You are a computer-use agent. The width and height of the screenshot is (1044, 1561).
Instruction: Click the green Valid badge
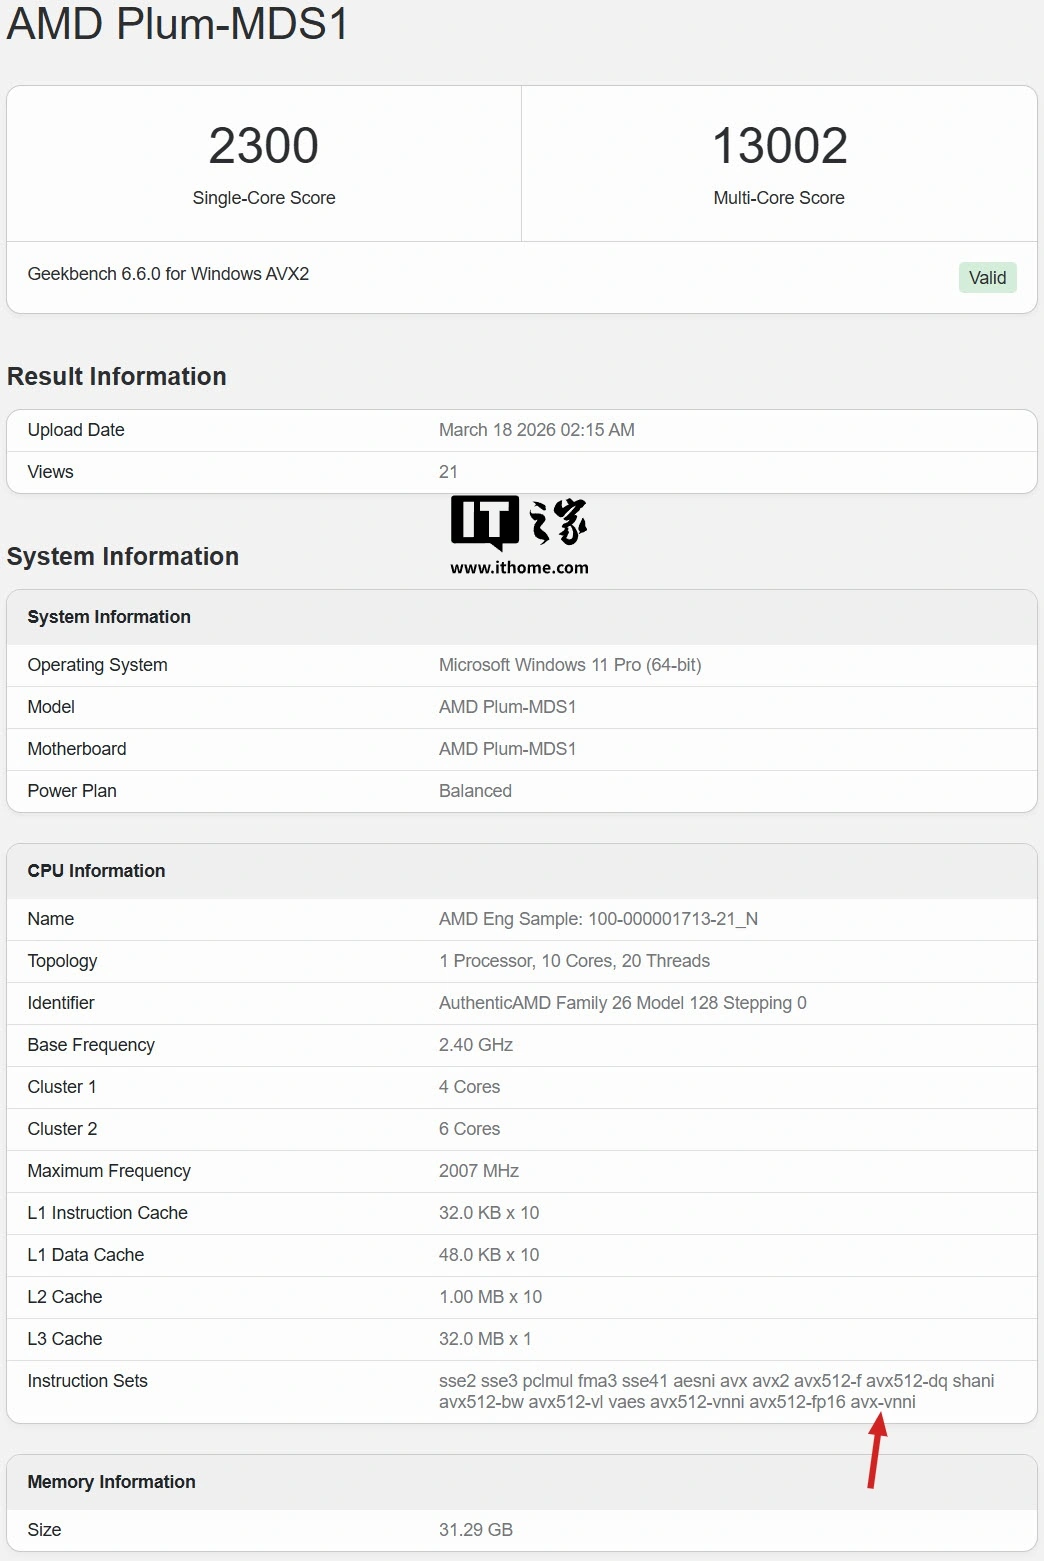coord(987,278)
